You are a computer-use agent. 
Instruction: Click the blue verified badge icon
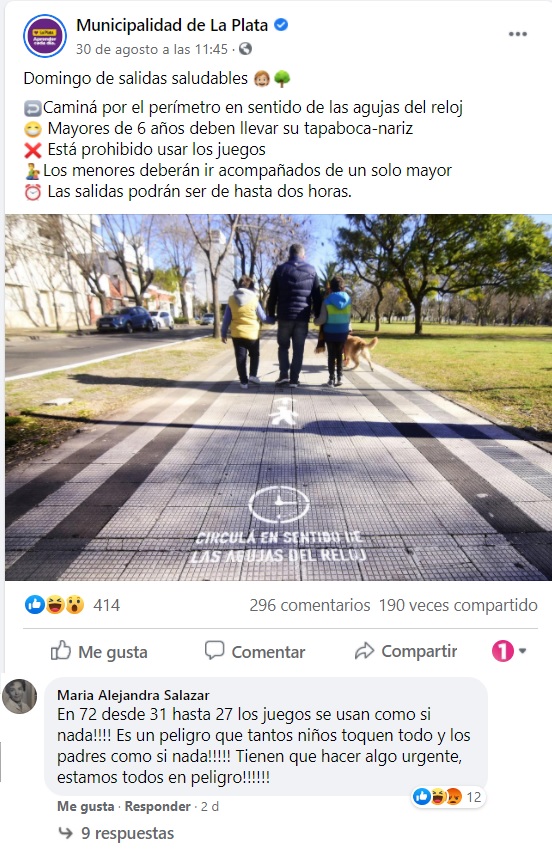pyautogui.click(x=281, y=25)
